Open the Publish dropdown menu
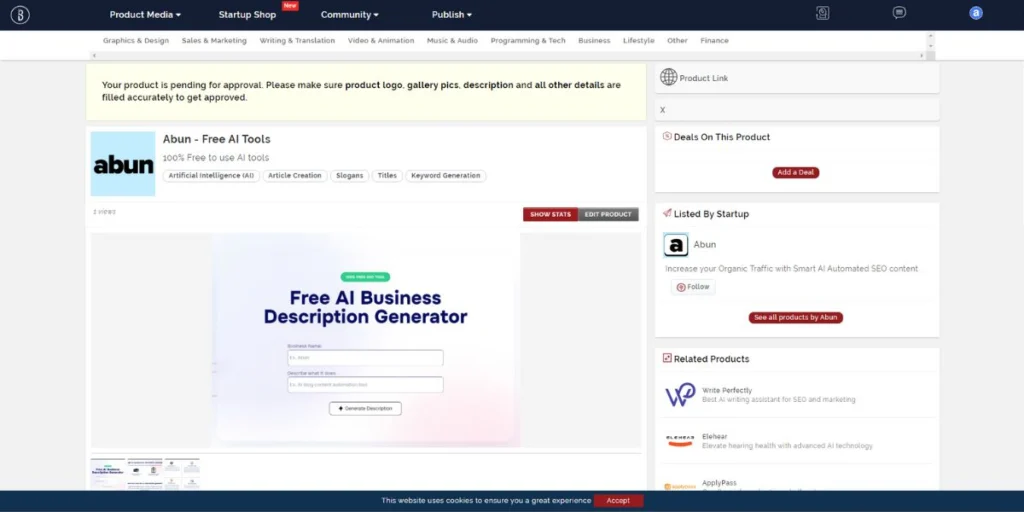Image resolution: width=1024 pixels, height=512 pixels. pos(451,14)
